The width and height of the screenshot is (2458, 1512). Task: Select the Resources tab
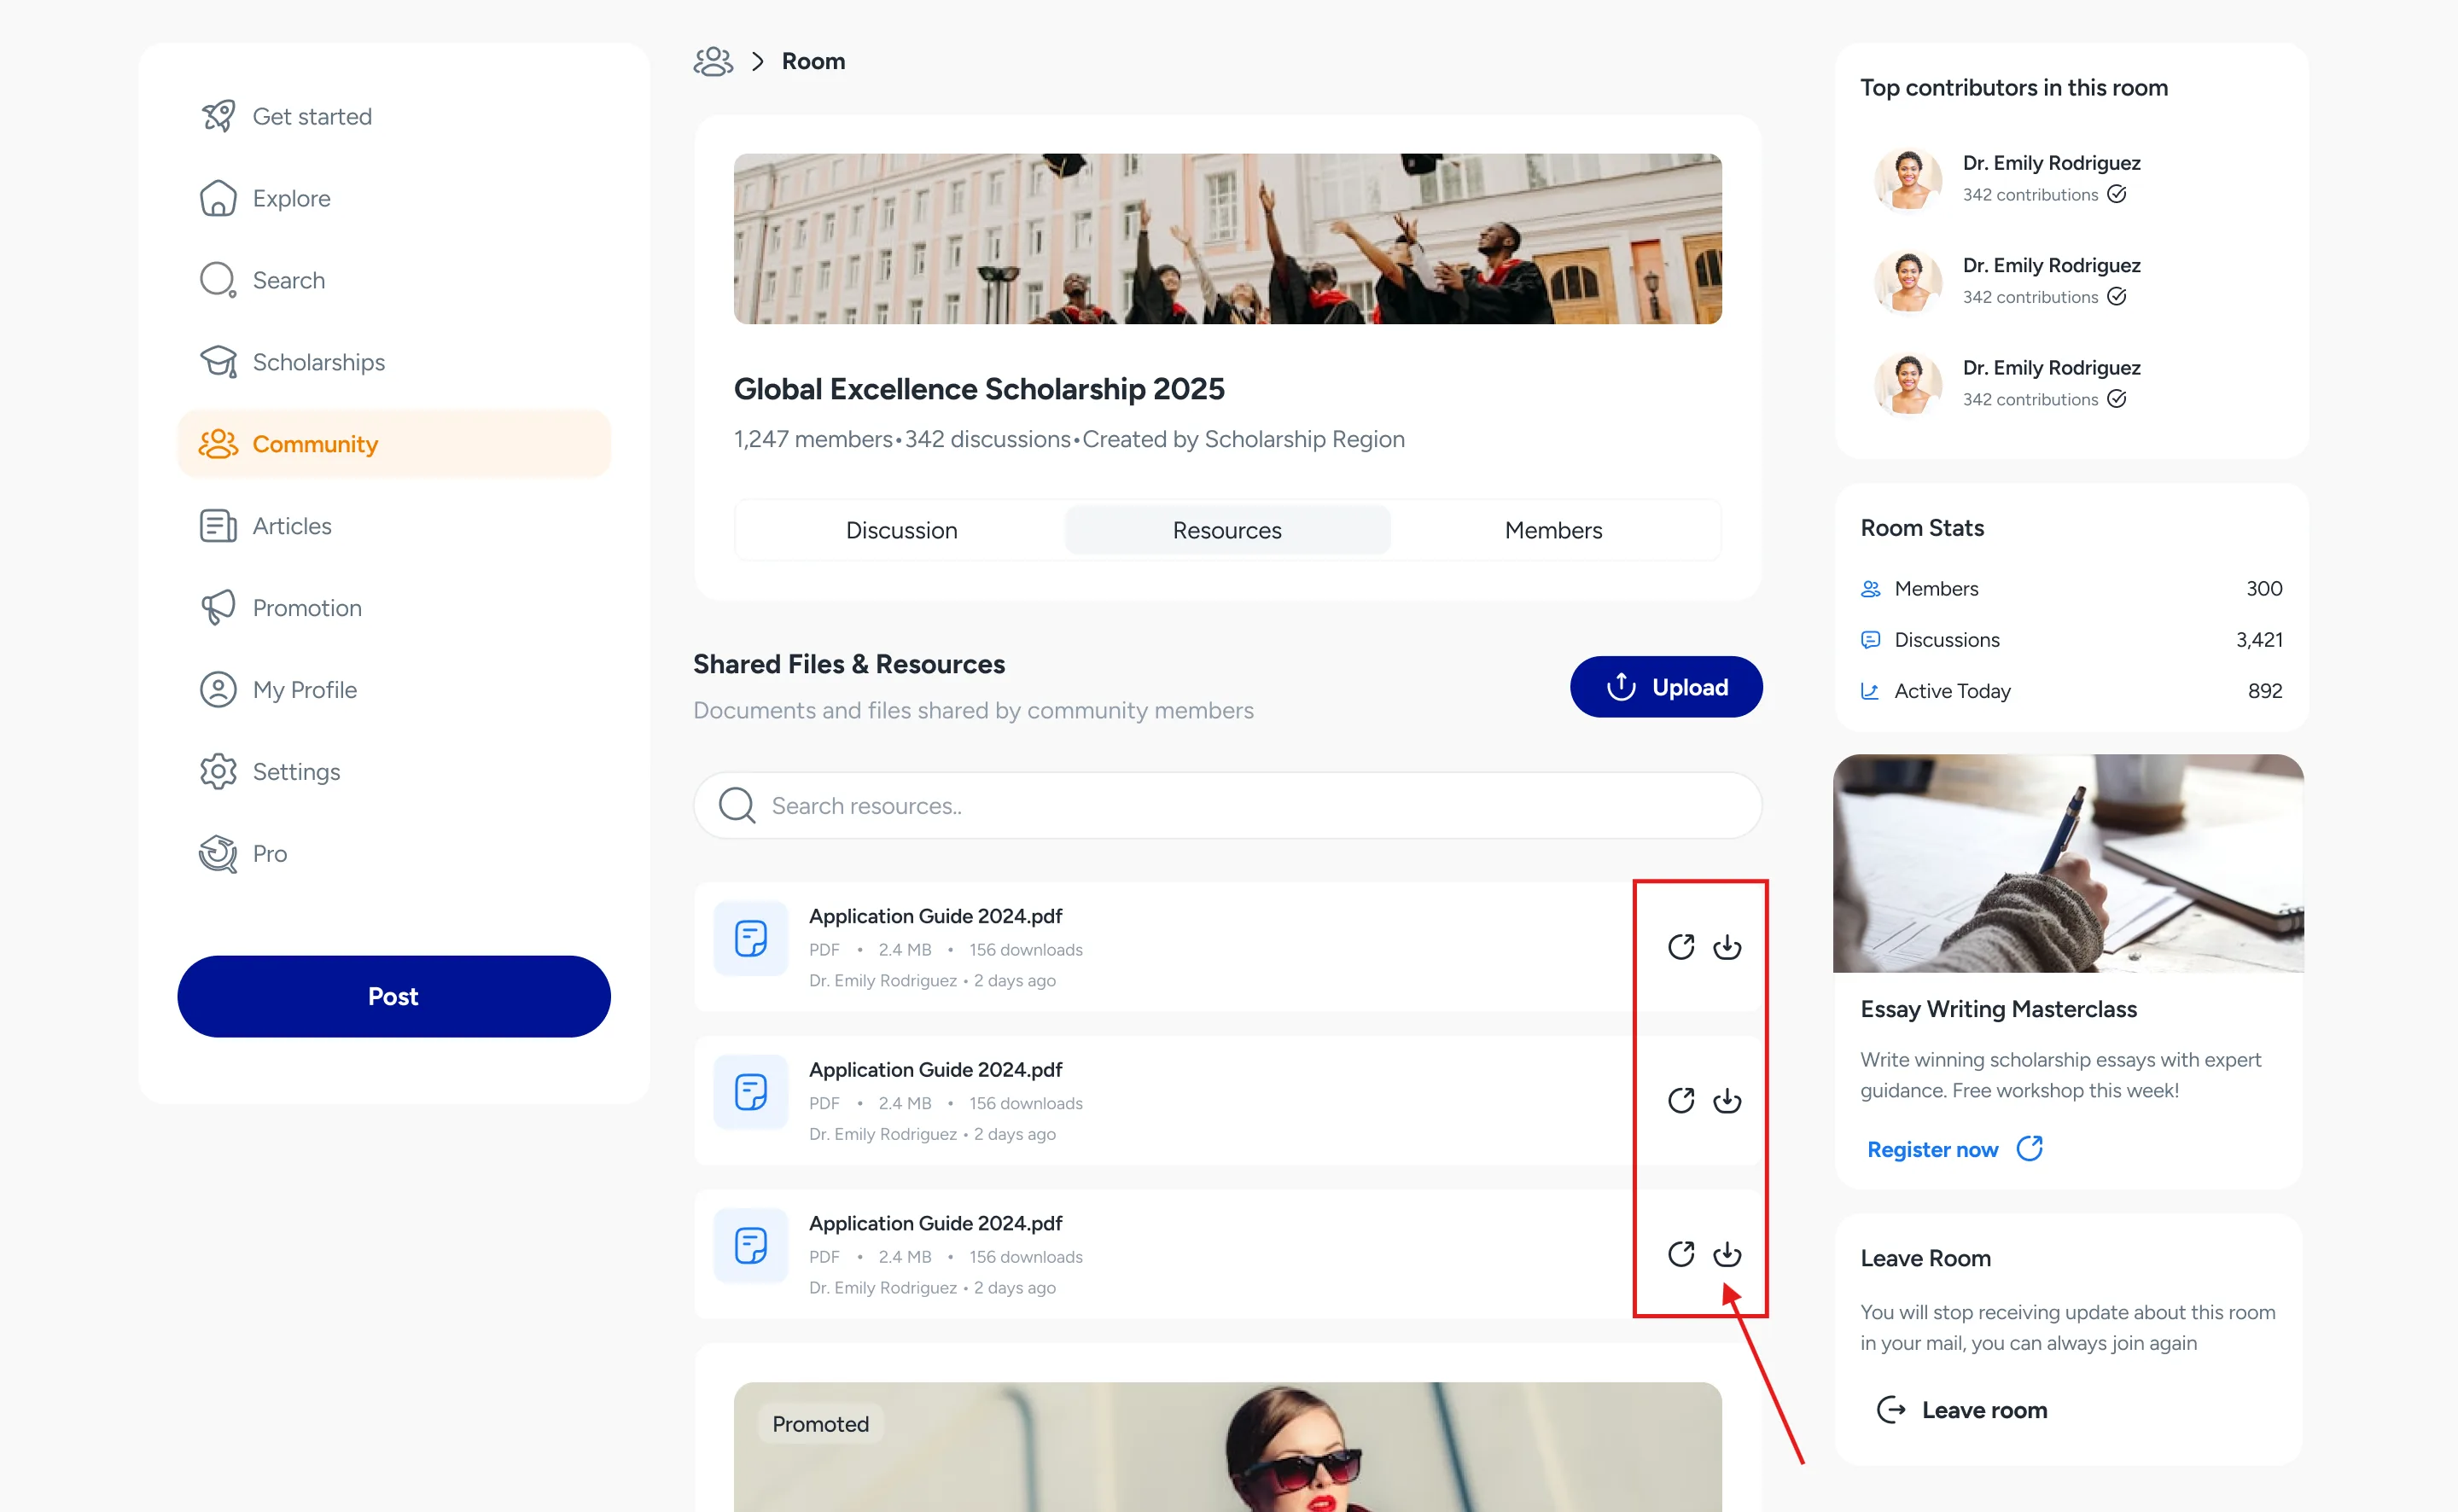1227,530
